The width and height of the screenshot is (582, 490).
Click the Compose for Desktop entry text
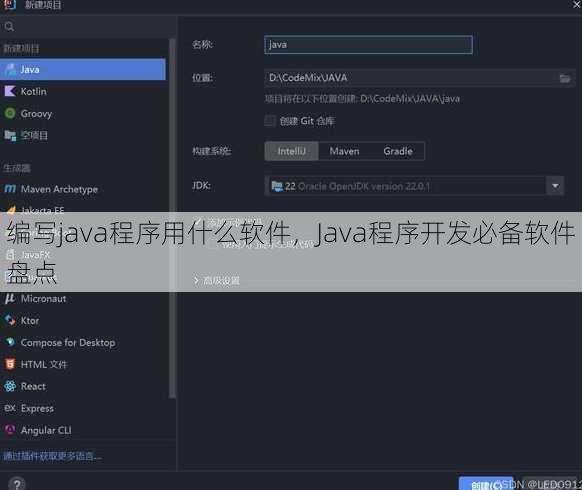click(x=68, y=342)
